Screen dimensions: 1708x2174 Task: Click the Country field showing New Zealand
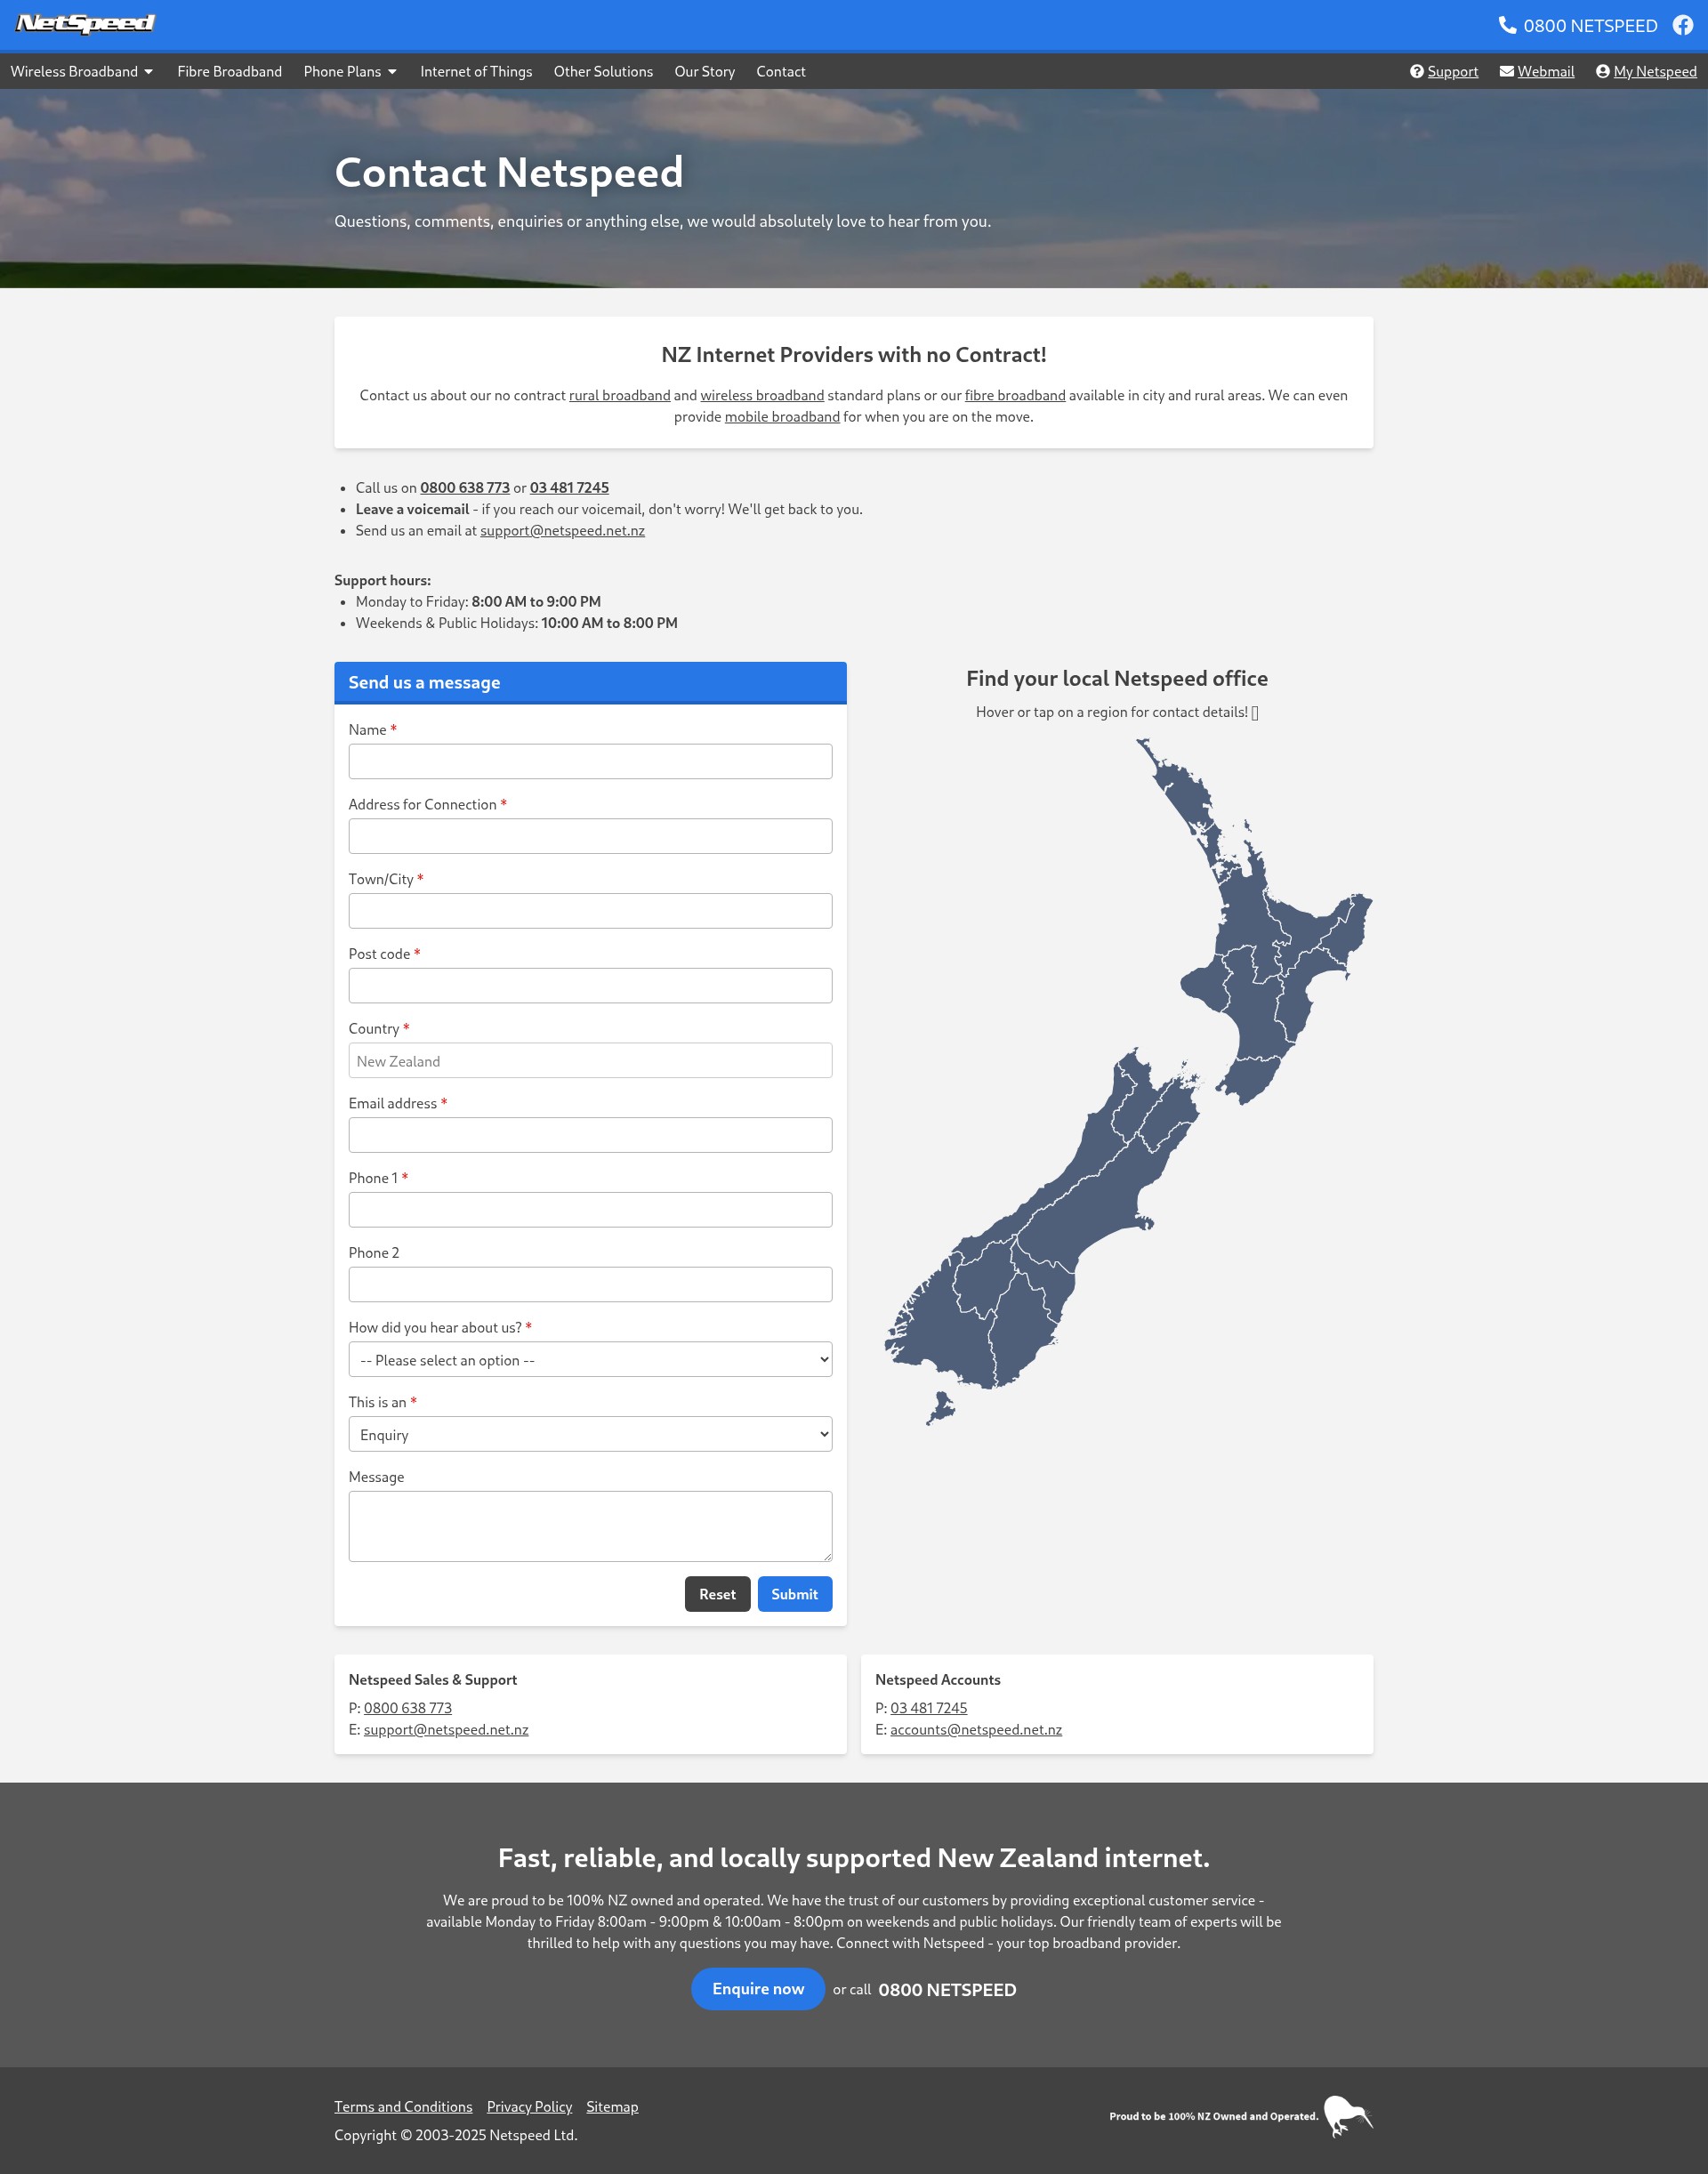point(590,1060)
